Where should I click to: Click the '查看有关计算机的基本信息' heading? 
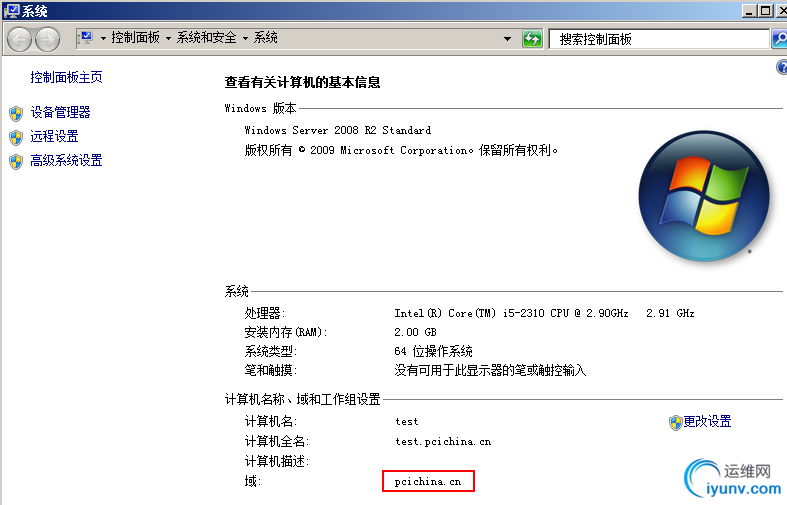[302, 82]
